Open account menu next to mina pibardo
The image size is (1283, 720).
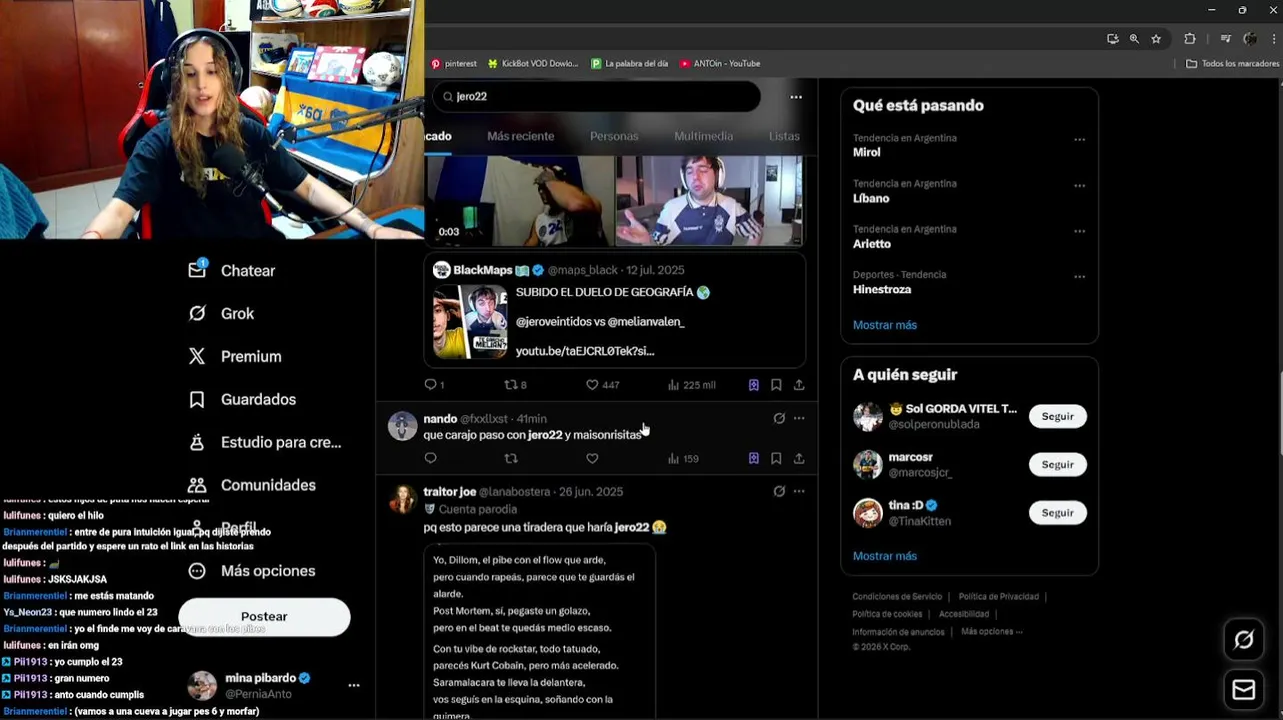353,685
